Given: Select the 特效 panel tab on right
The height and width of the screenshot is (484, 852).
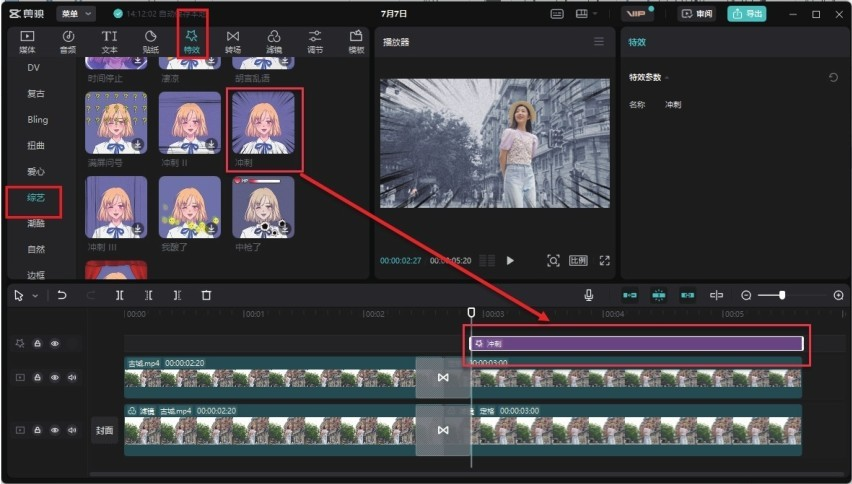Looking at the screenshot, I should pyautogui.click(x=637, y=42).
